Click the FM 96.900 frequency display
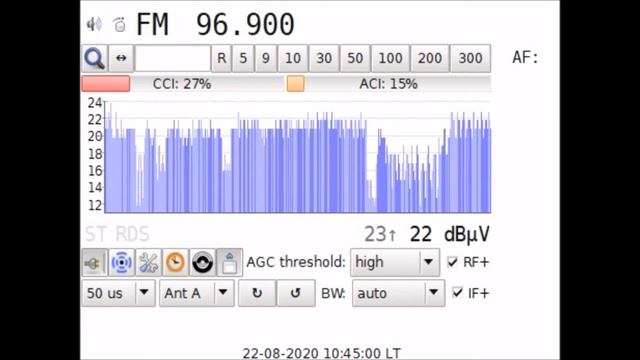The image size is (640, 360). 215,24
